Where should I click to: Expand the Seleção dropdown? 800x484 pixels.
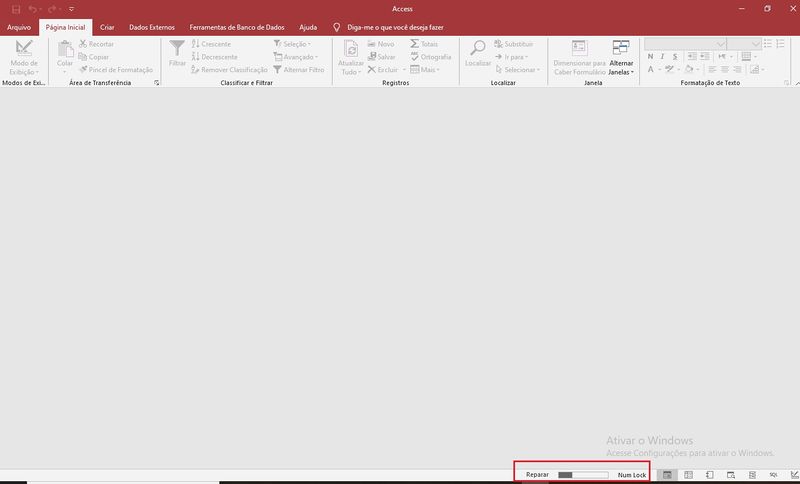point(292,44)
